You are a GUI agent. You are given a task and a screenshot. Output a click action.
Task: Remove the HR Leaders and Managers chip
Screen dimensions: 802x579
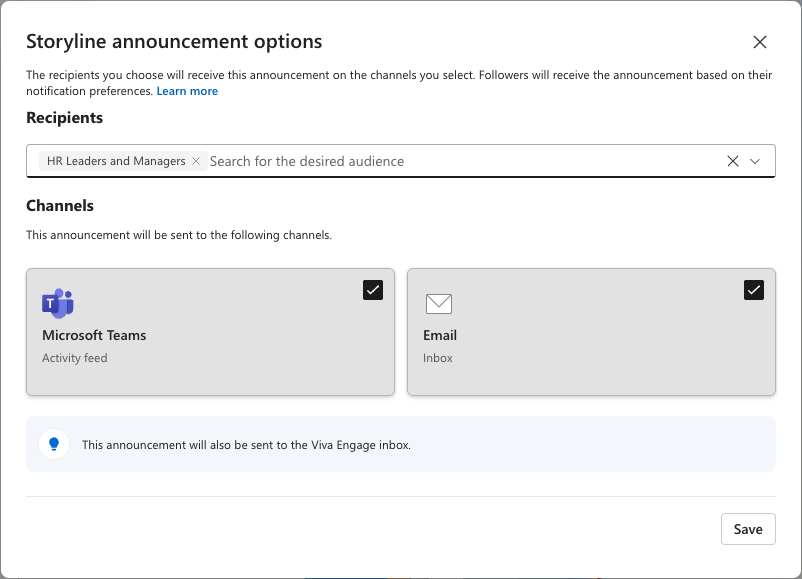click(x=196, y=160)
